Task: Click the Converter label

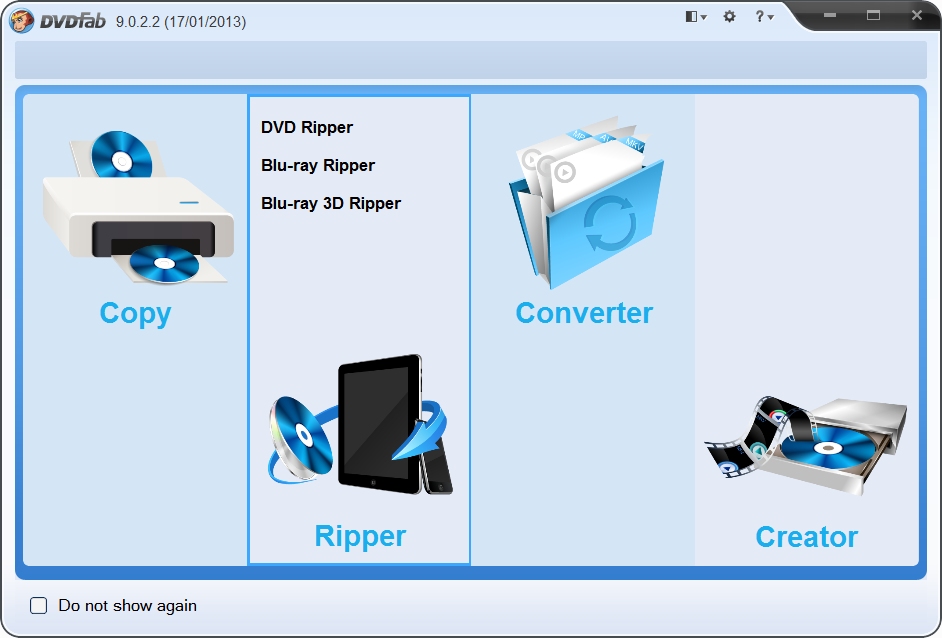Action: click(x=584, y=313)
